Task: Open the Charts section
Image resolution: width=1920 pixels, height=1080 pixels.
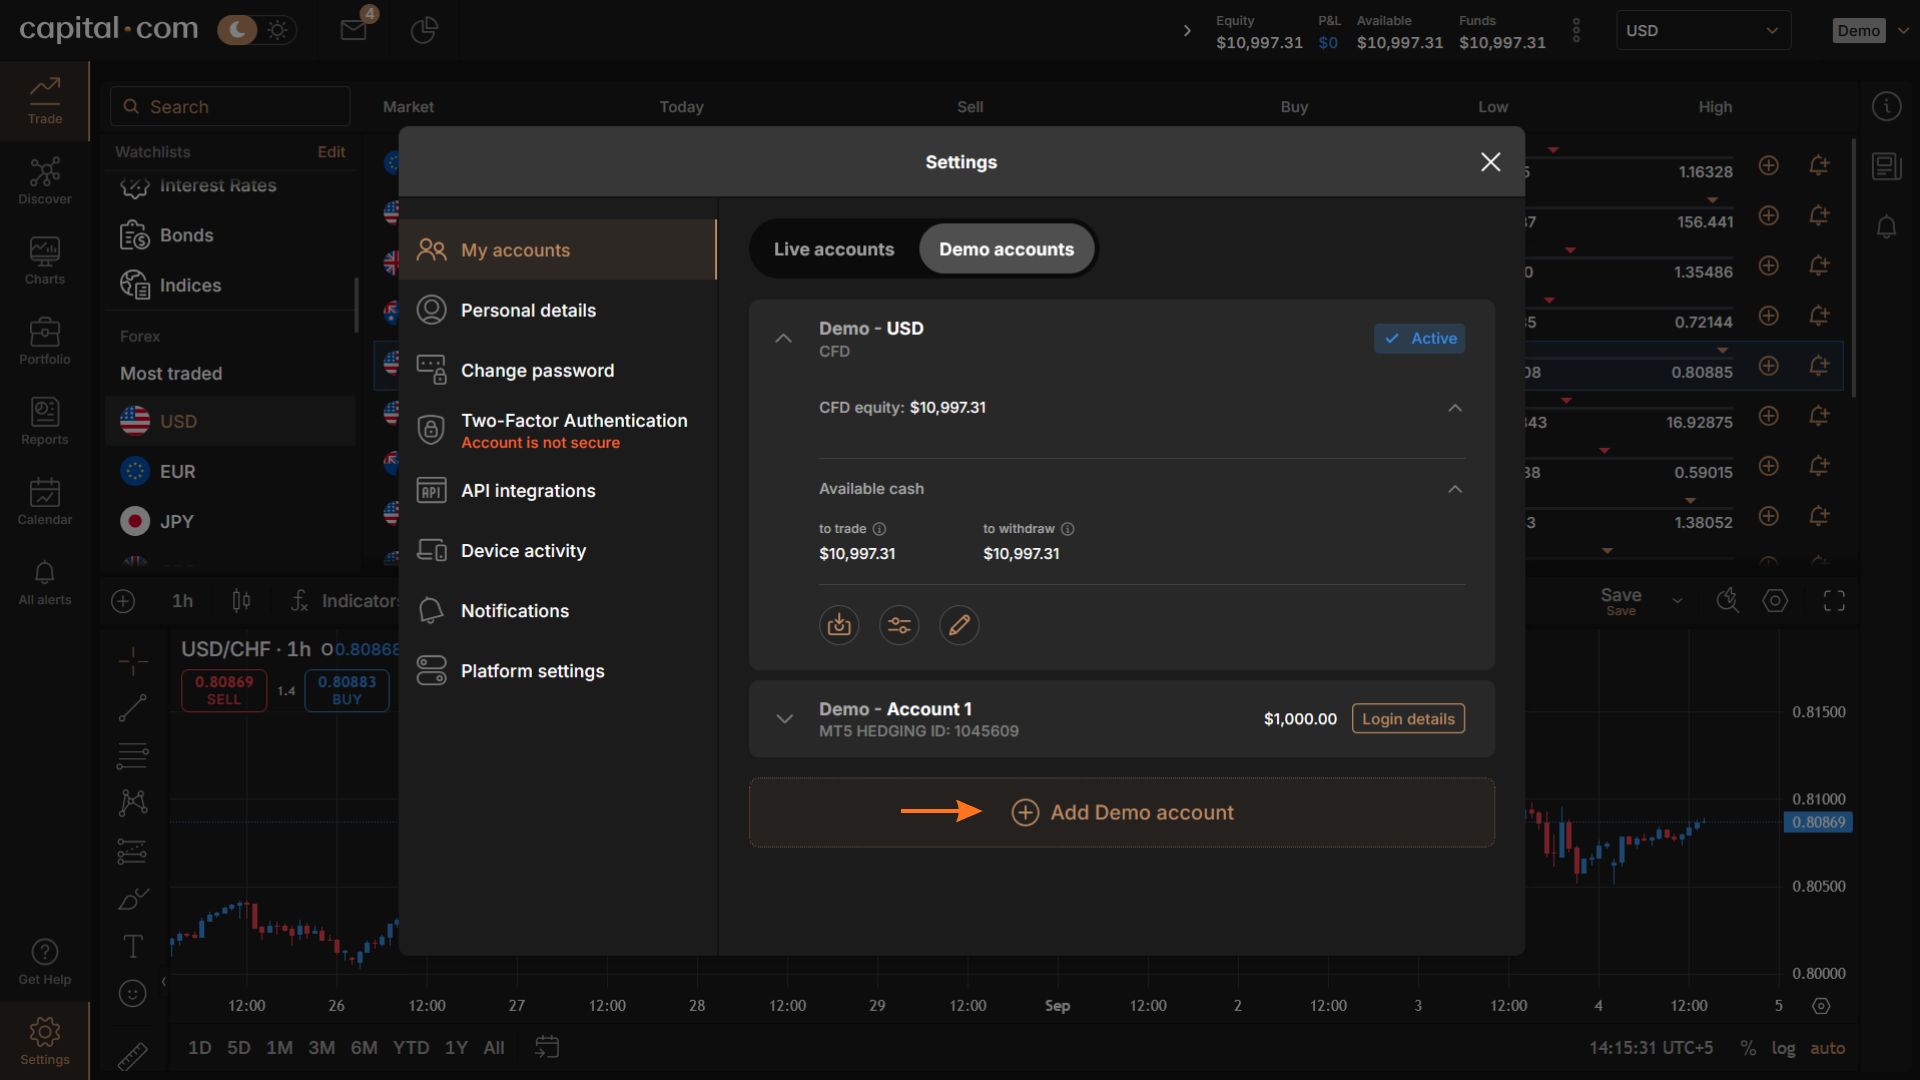Action: click(44, 261)
